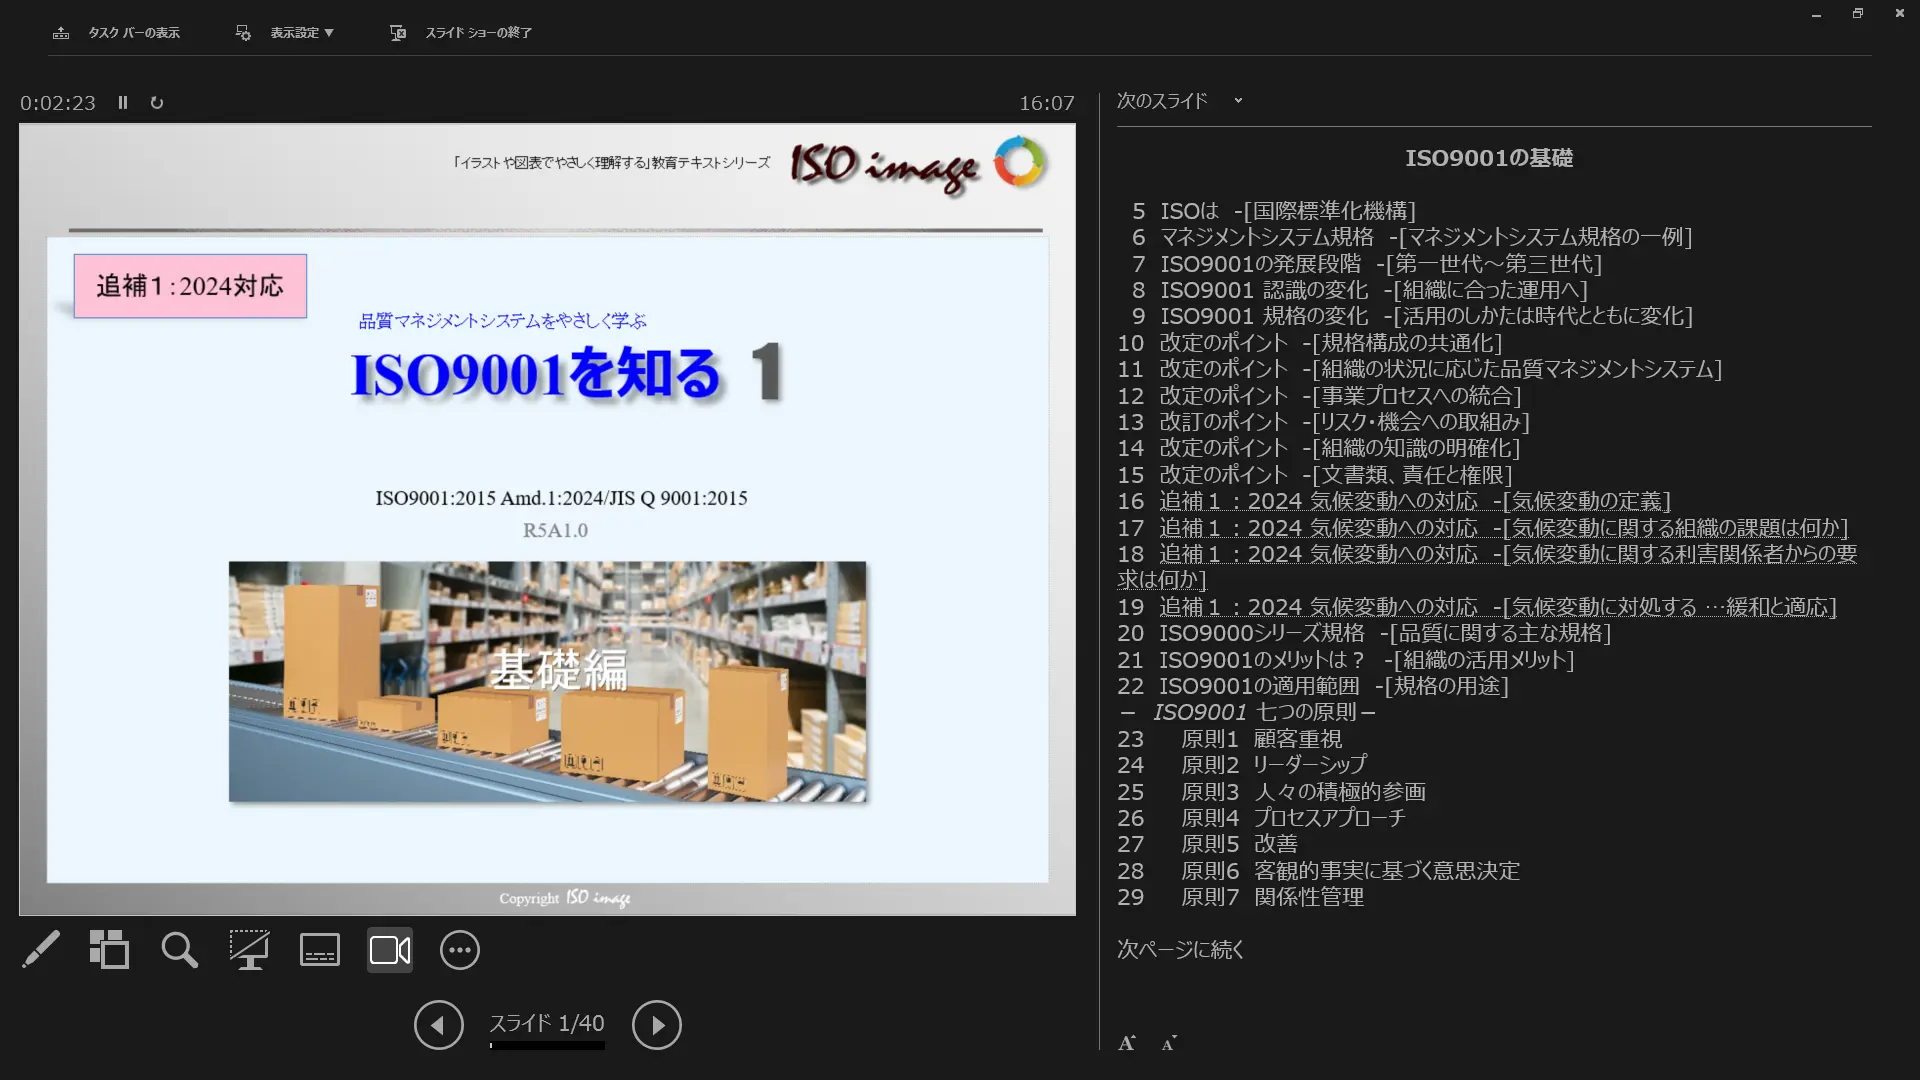The width and height of the screenshot is (1920, 1080).
Task: Click notes line 5 ISOは 国際標準化機構
Action: click(1274, 211)
